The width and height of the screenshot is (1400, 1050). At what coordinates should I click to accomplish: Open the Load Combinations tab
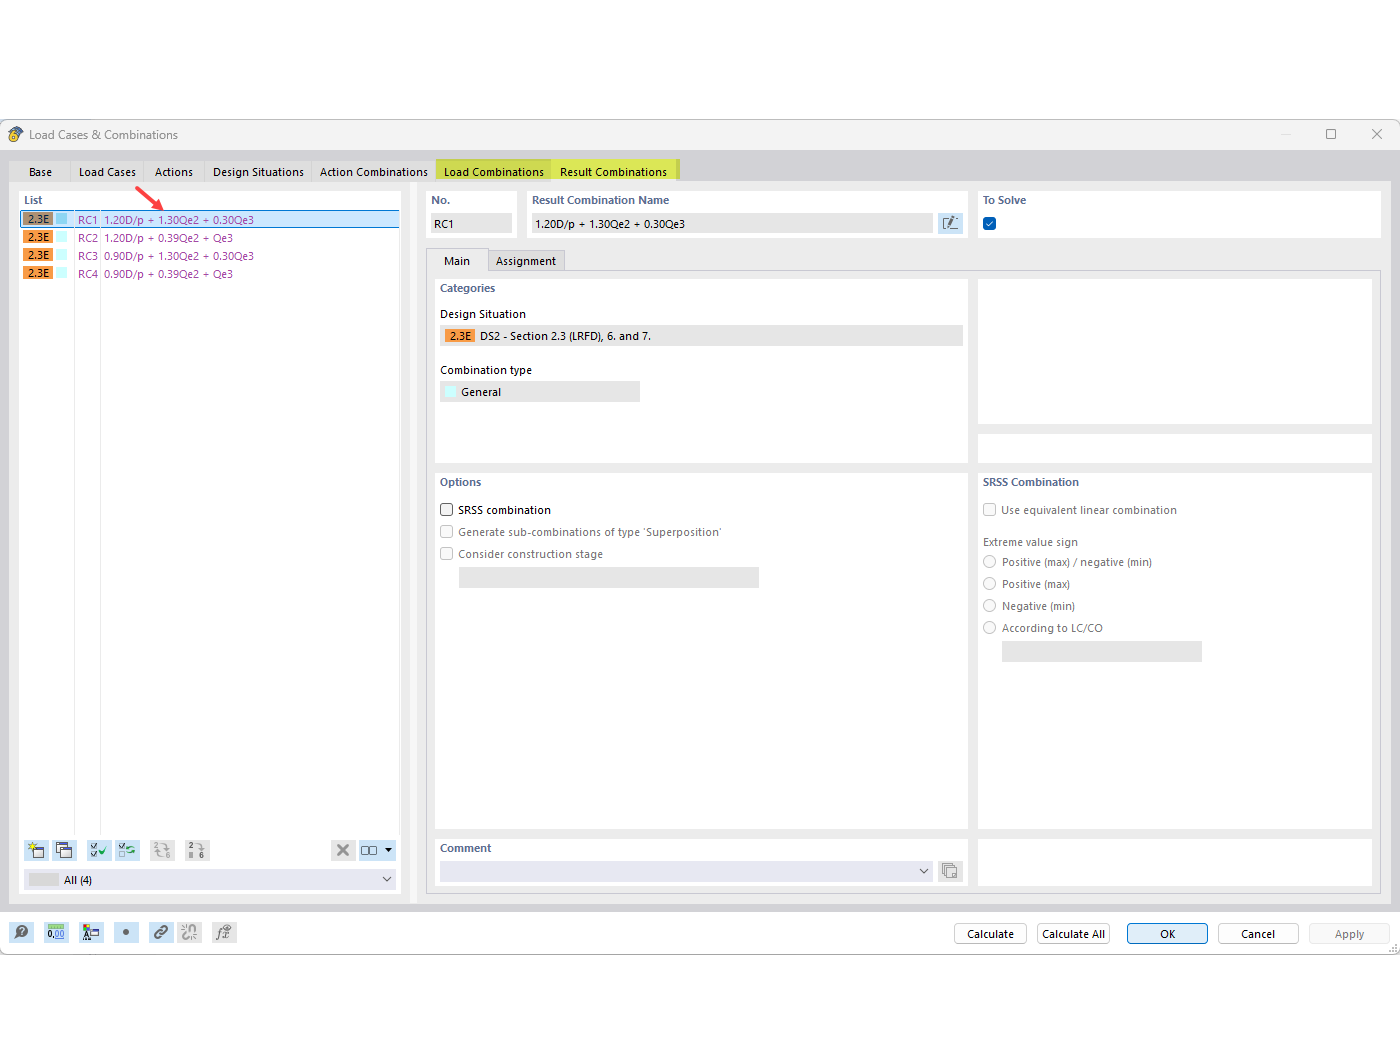(494, 172)
